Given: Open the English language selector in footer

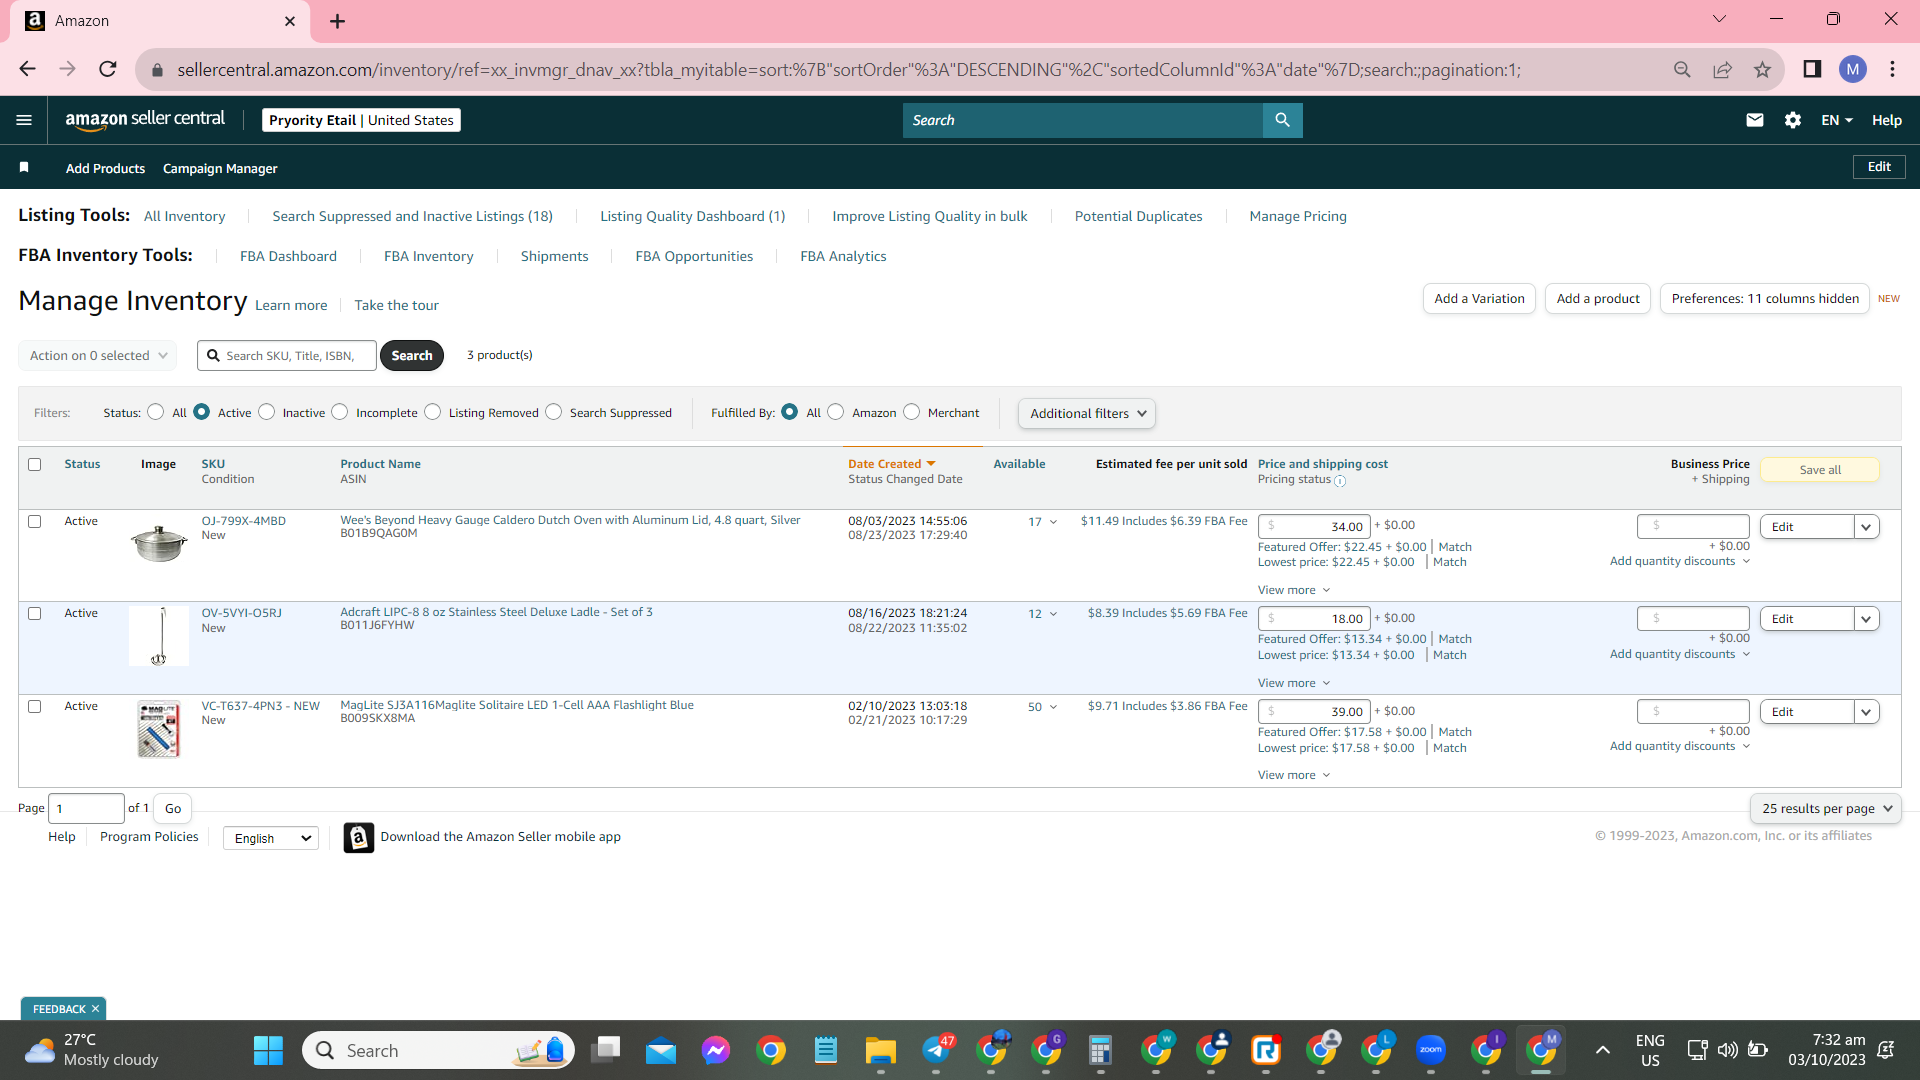Looking at the screenshot, I should [x=271, y=838].
